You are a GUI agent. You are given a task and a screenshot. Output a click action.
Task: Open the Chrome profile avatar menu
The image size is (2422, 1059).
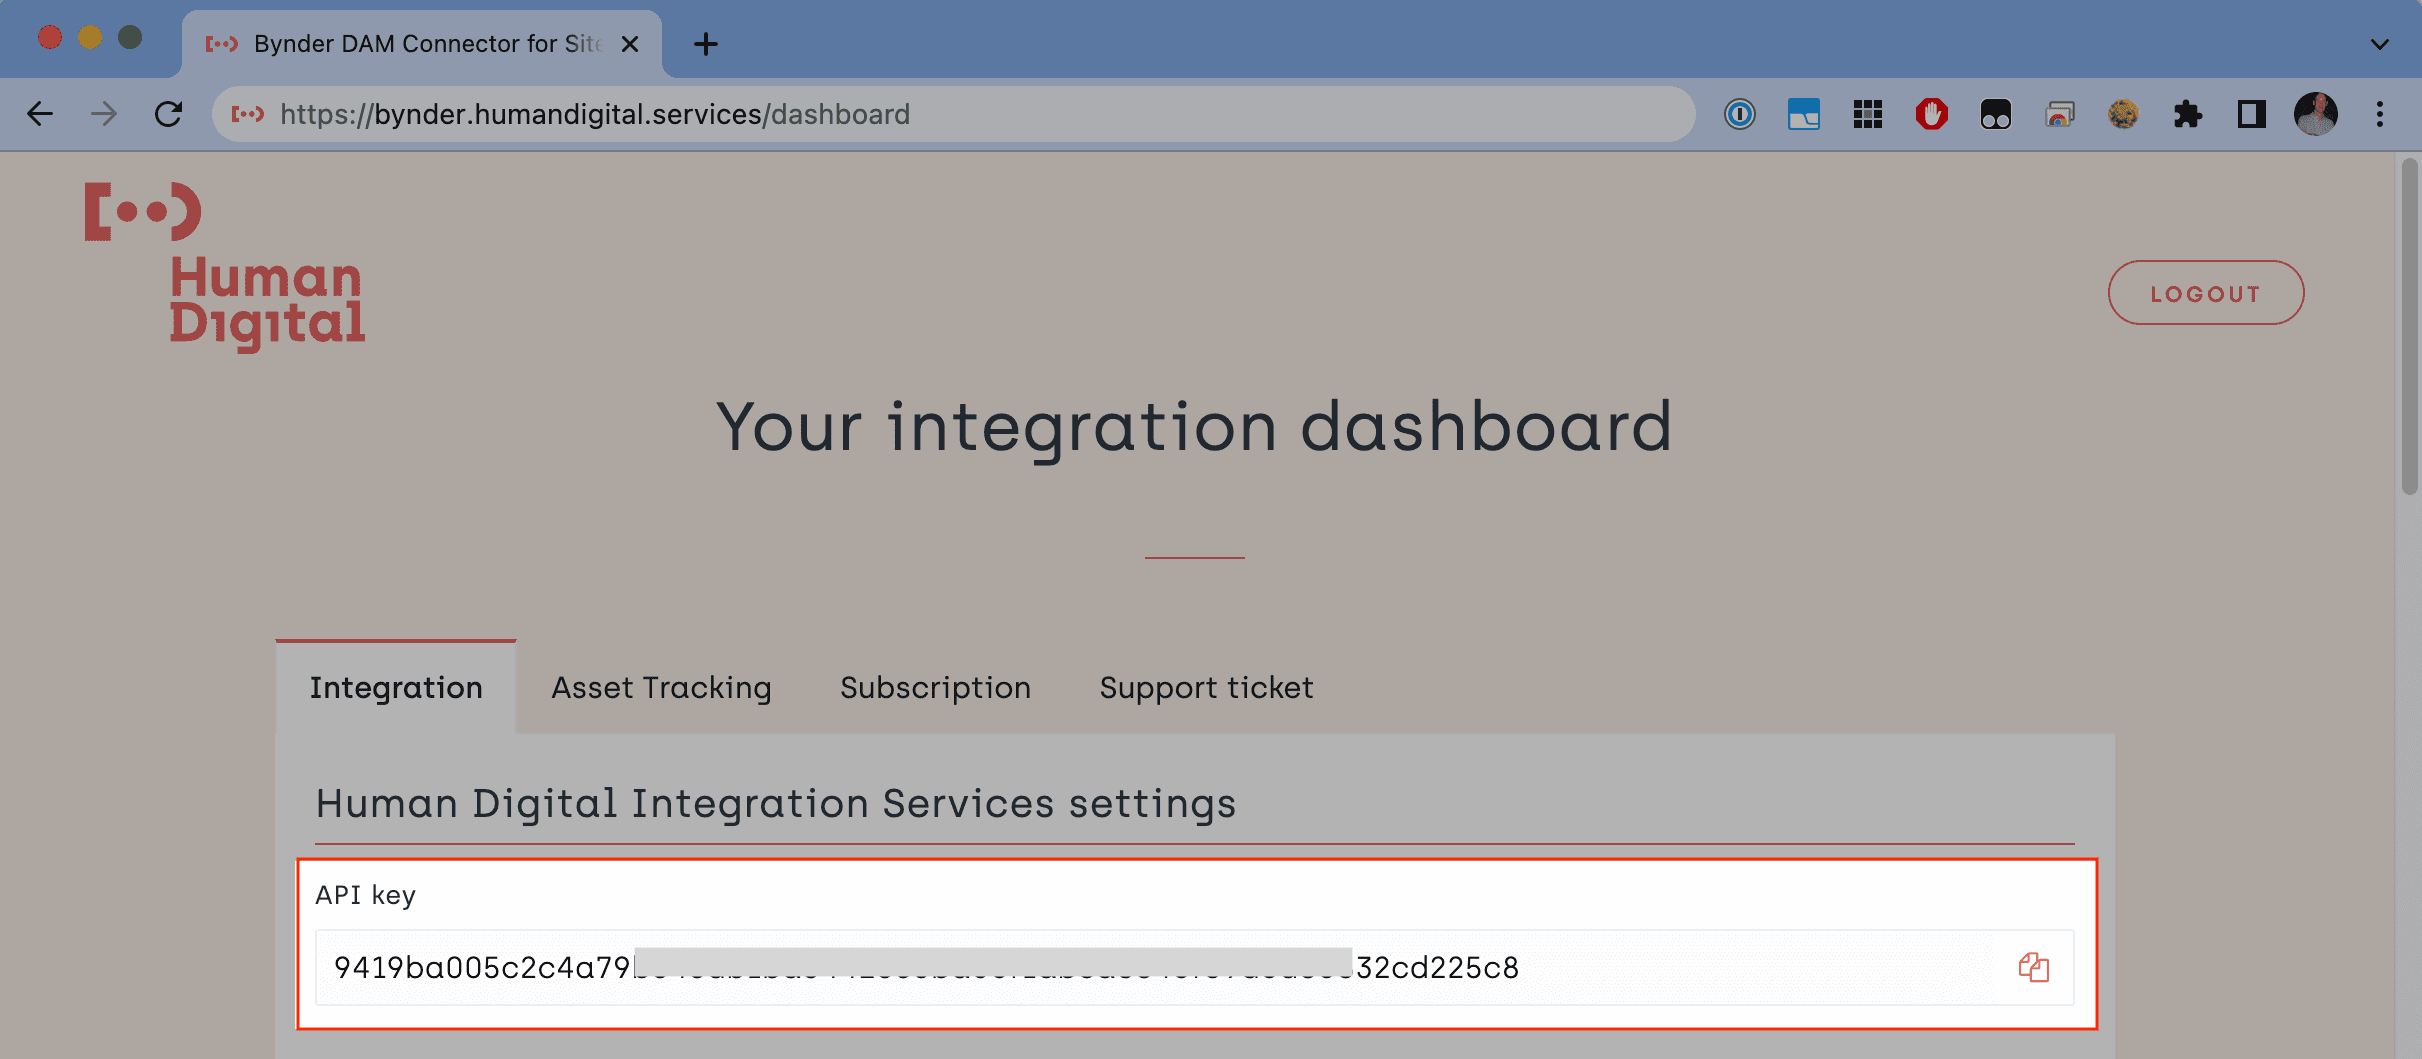click(x=2315, y=114)
